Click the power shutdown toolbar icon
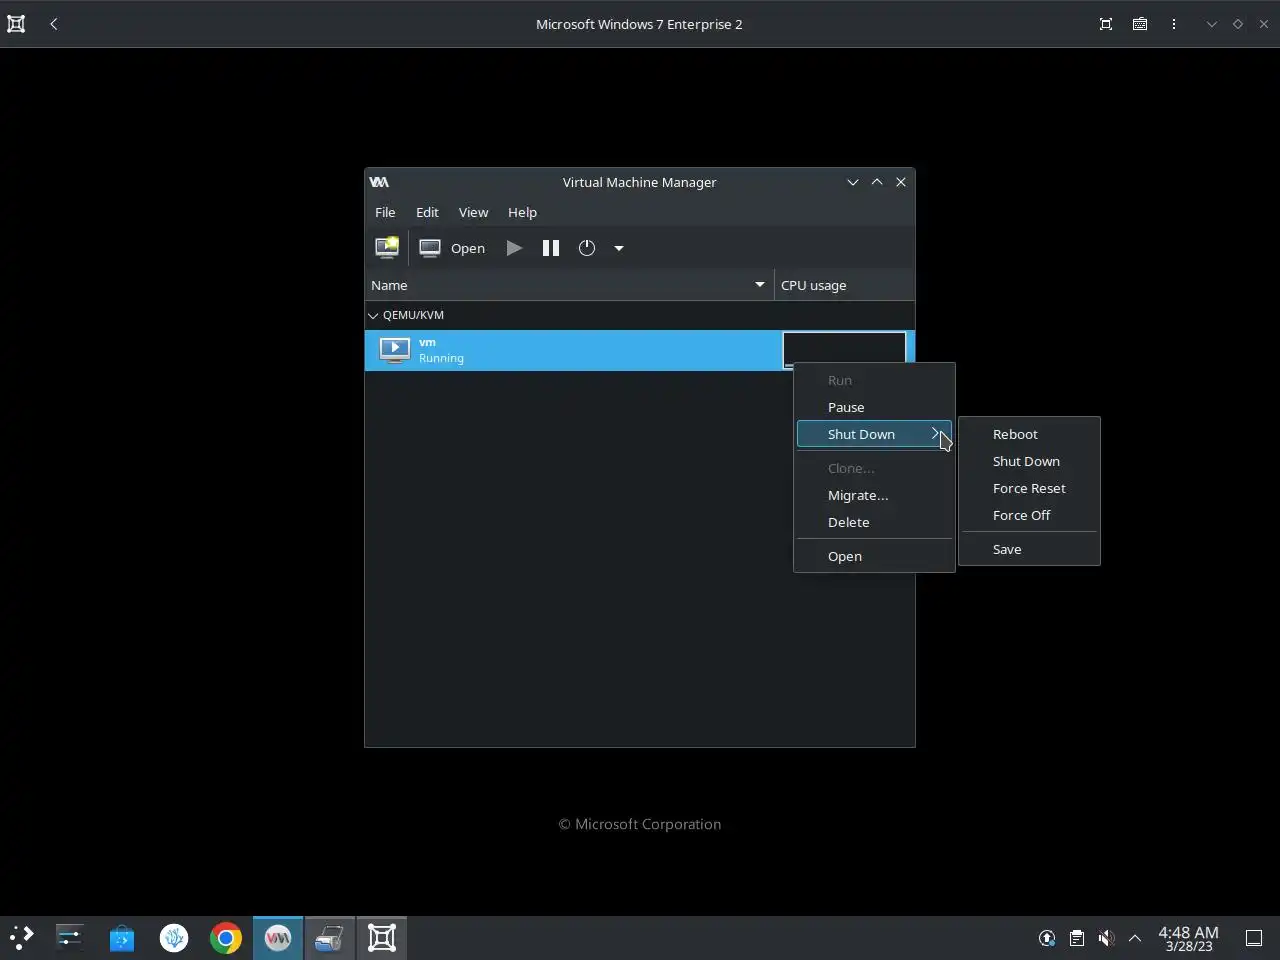This screenshot has height=960, width=1280. click(587, 248)
